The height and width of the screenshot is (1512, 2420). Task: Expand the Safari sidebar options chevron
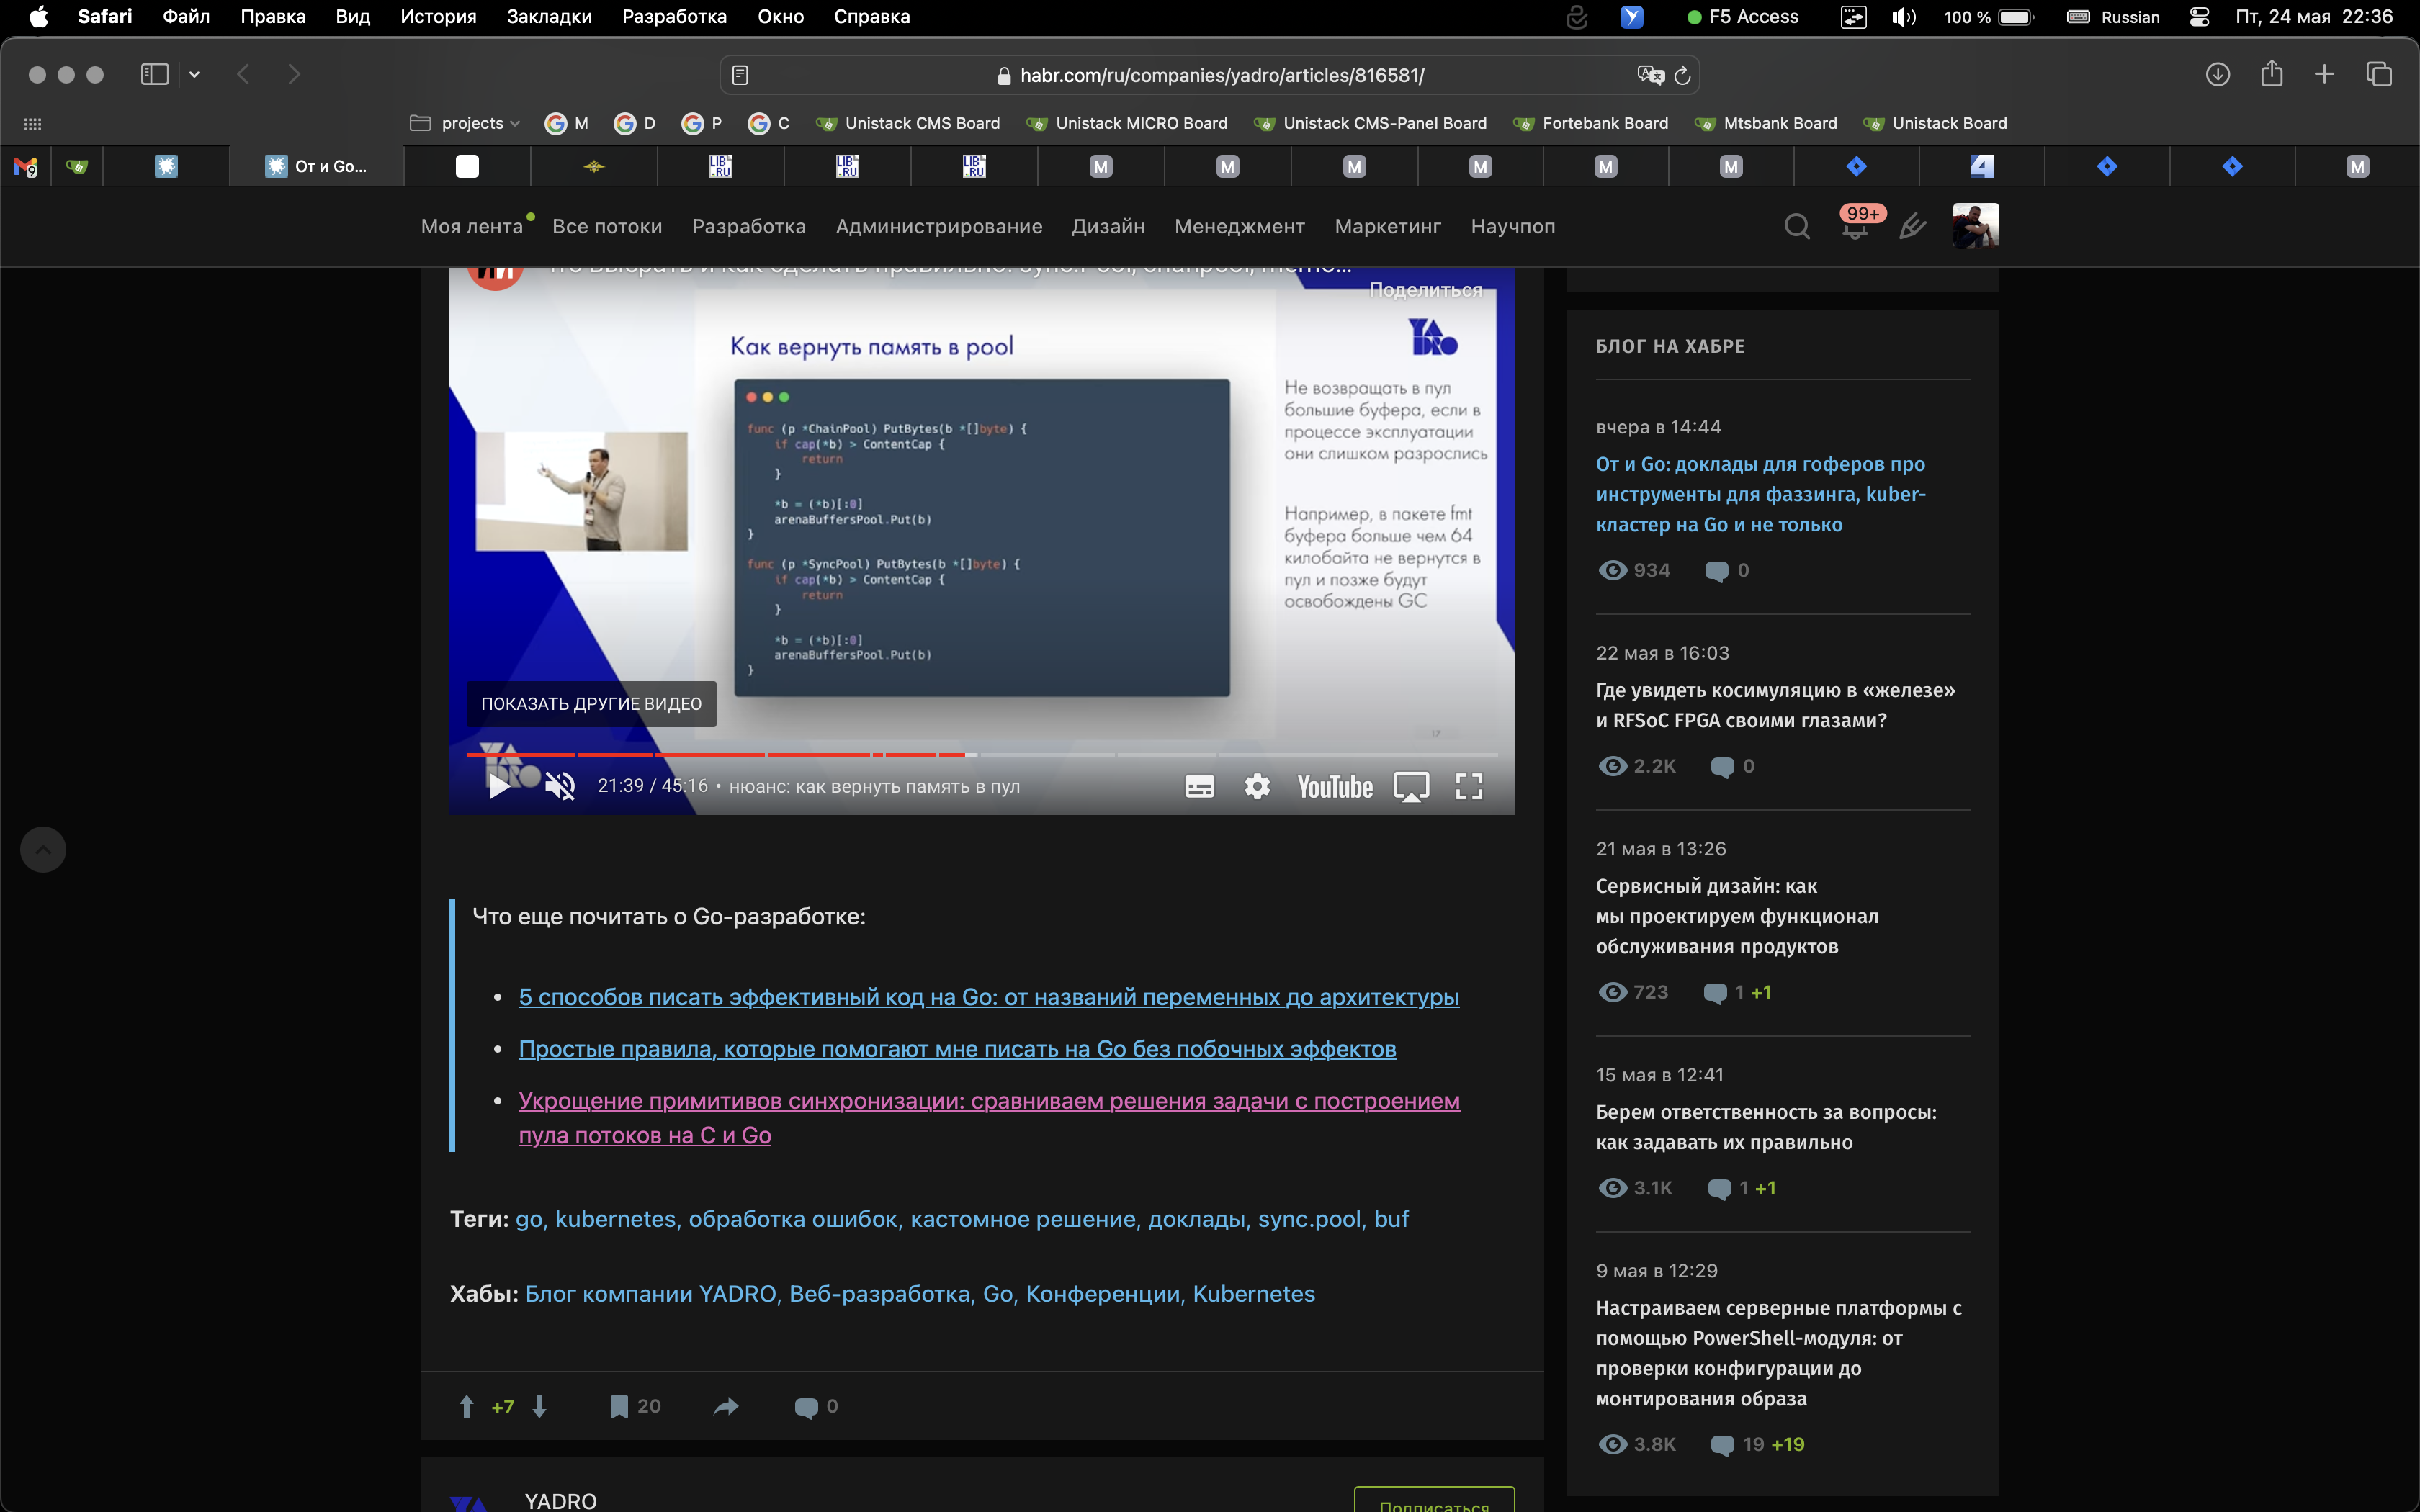(194, 75)
